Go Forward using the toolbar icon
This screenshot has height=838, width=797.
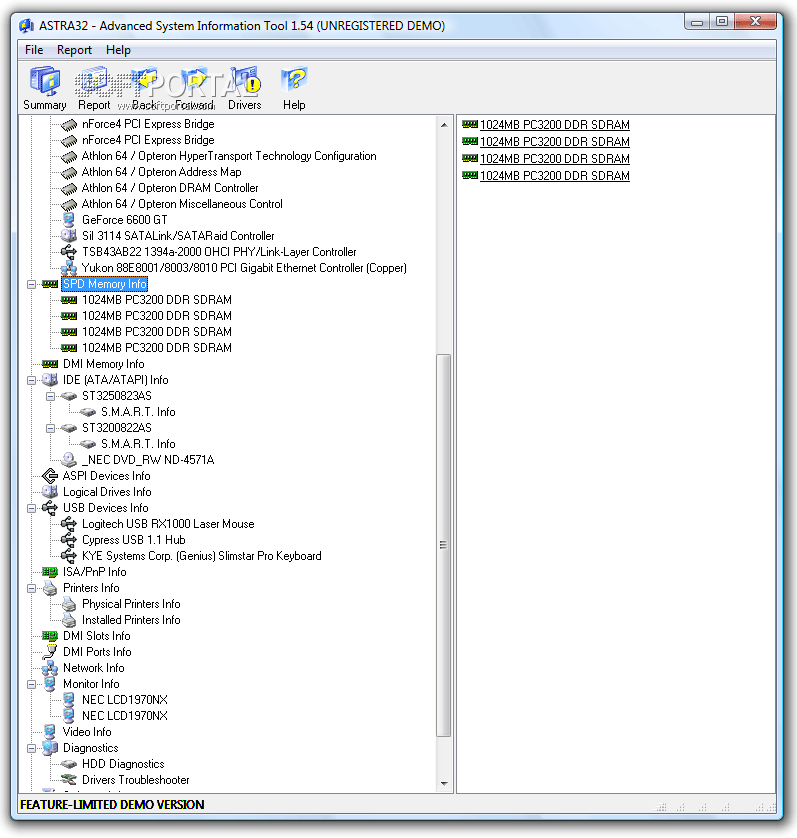click(194, 88)
